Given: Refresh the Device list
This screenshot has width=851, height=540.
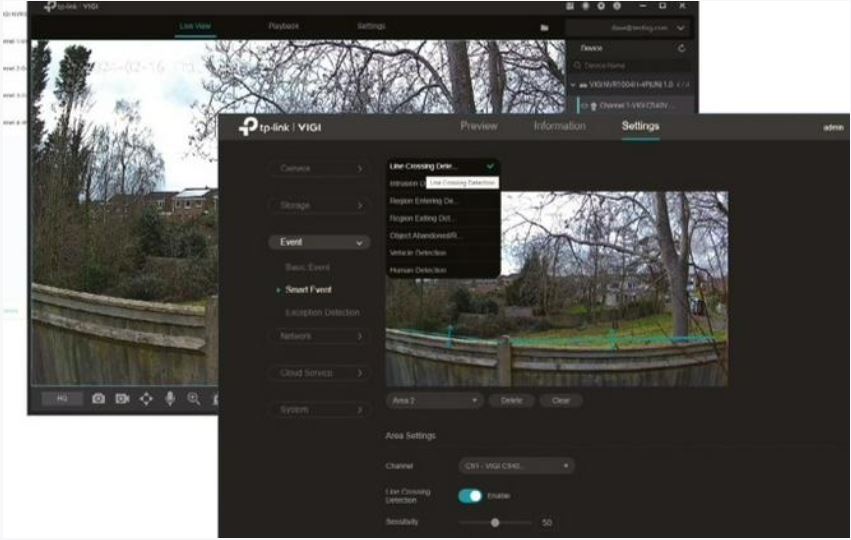Looking at the screenshot, I should (682, 47).
